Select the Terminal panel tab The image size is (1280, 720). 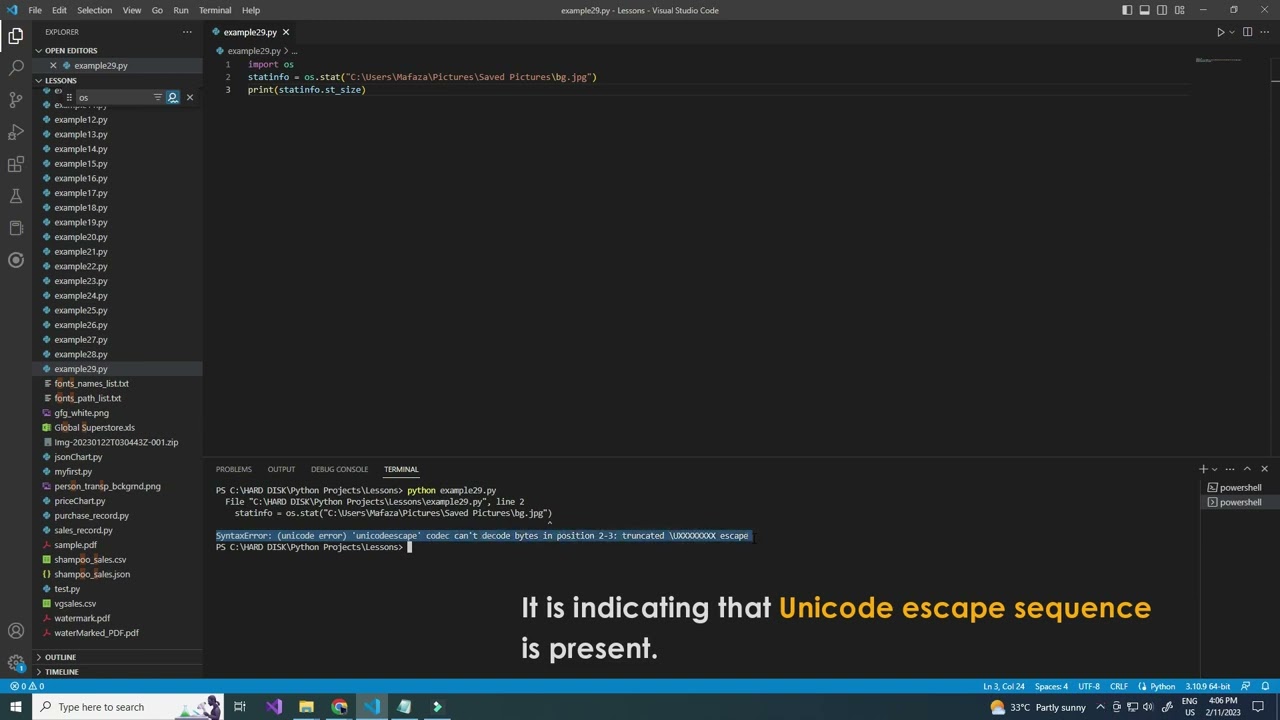[401, 469]
